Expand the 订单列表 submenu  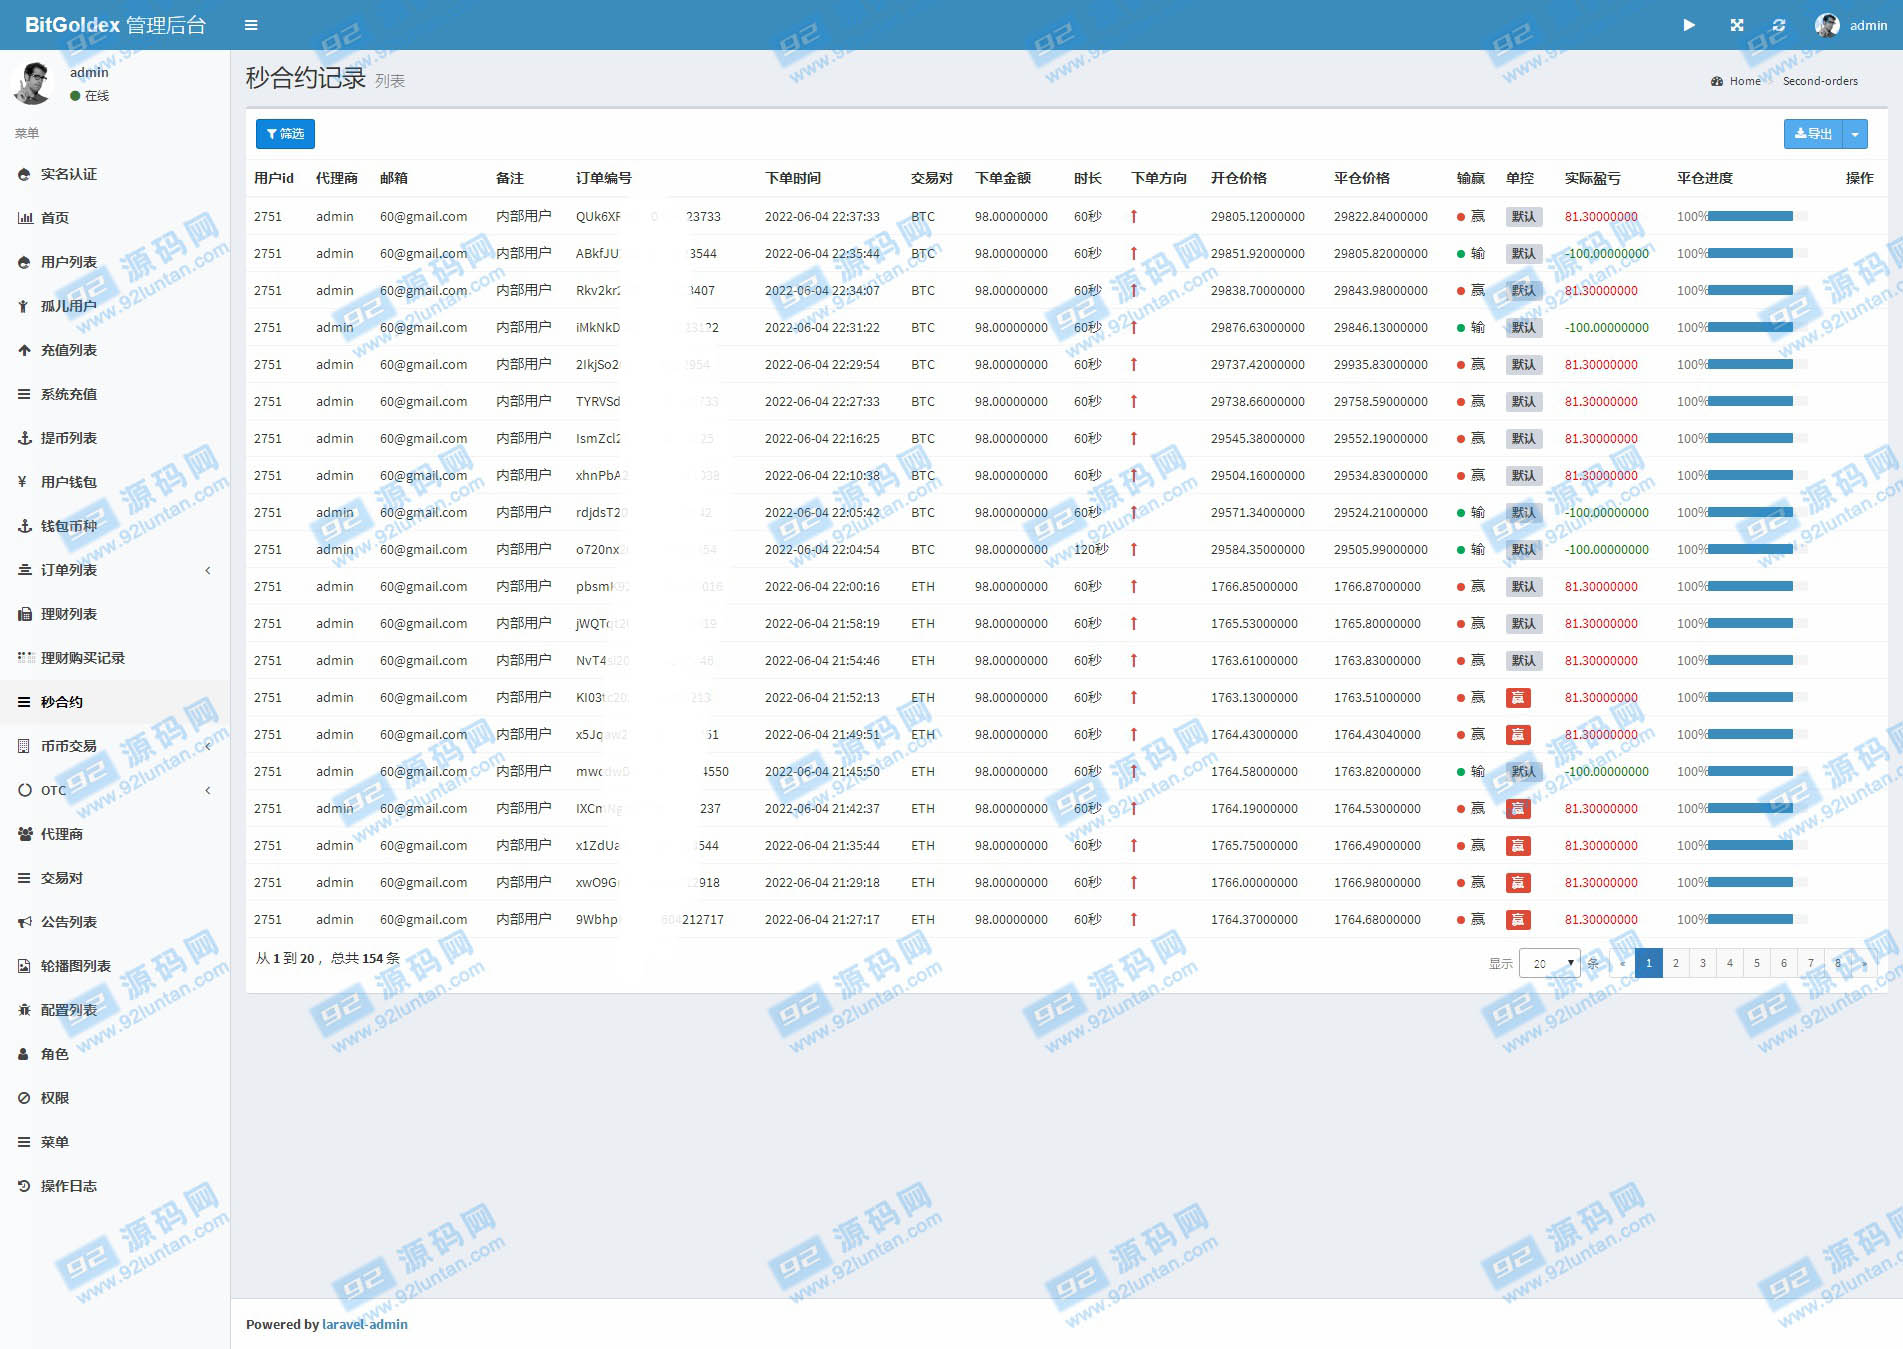click(x=115, y=570)
